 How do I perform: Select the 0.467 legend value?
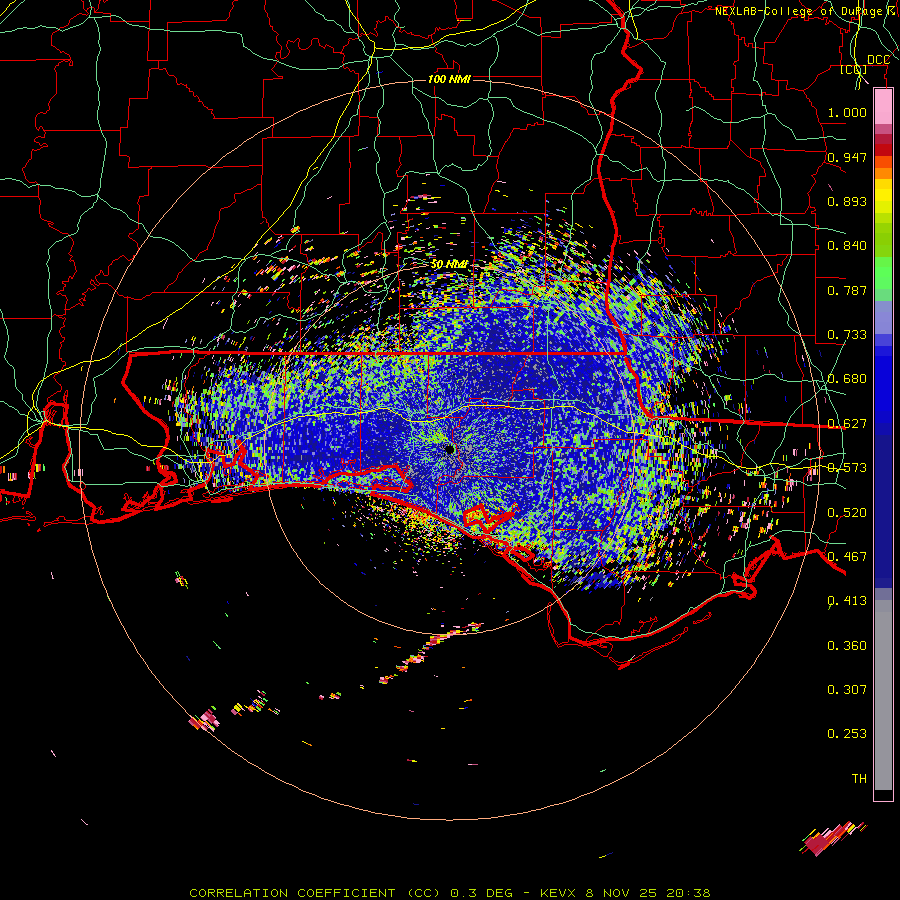[847, 556]
